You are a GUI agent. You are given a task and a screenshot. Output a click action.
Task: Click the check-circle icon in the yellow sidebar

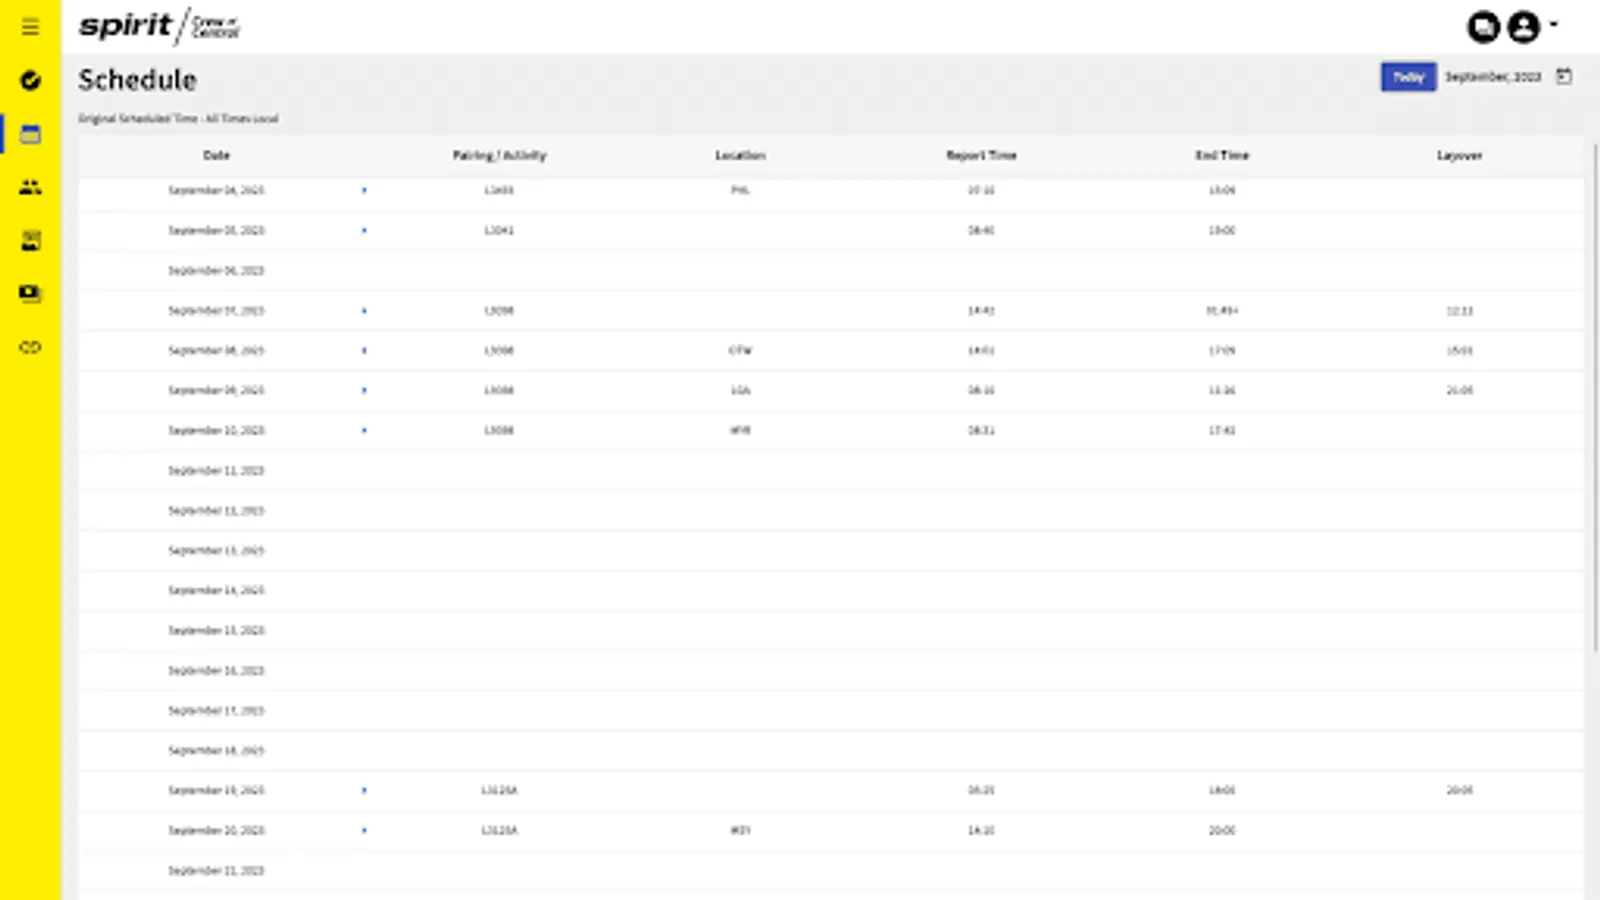[x=30, y=80]
